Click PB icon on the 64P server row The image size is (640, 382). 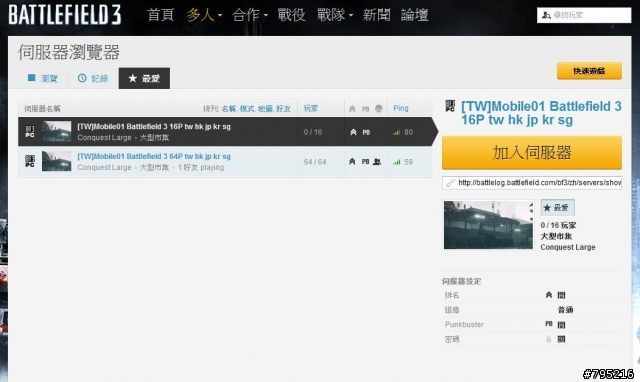click(365, 162)
